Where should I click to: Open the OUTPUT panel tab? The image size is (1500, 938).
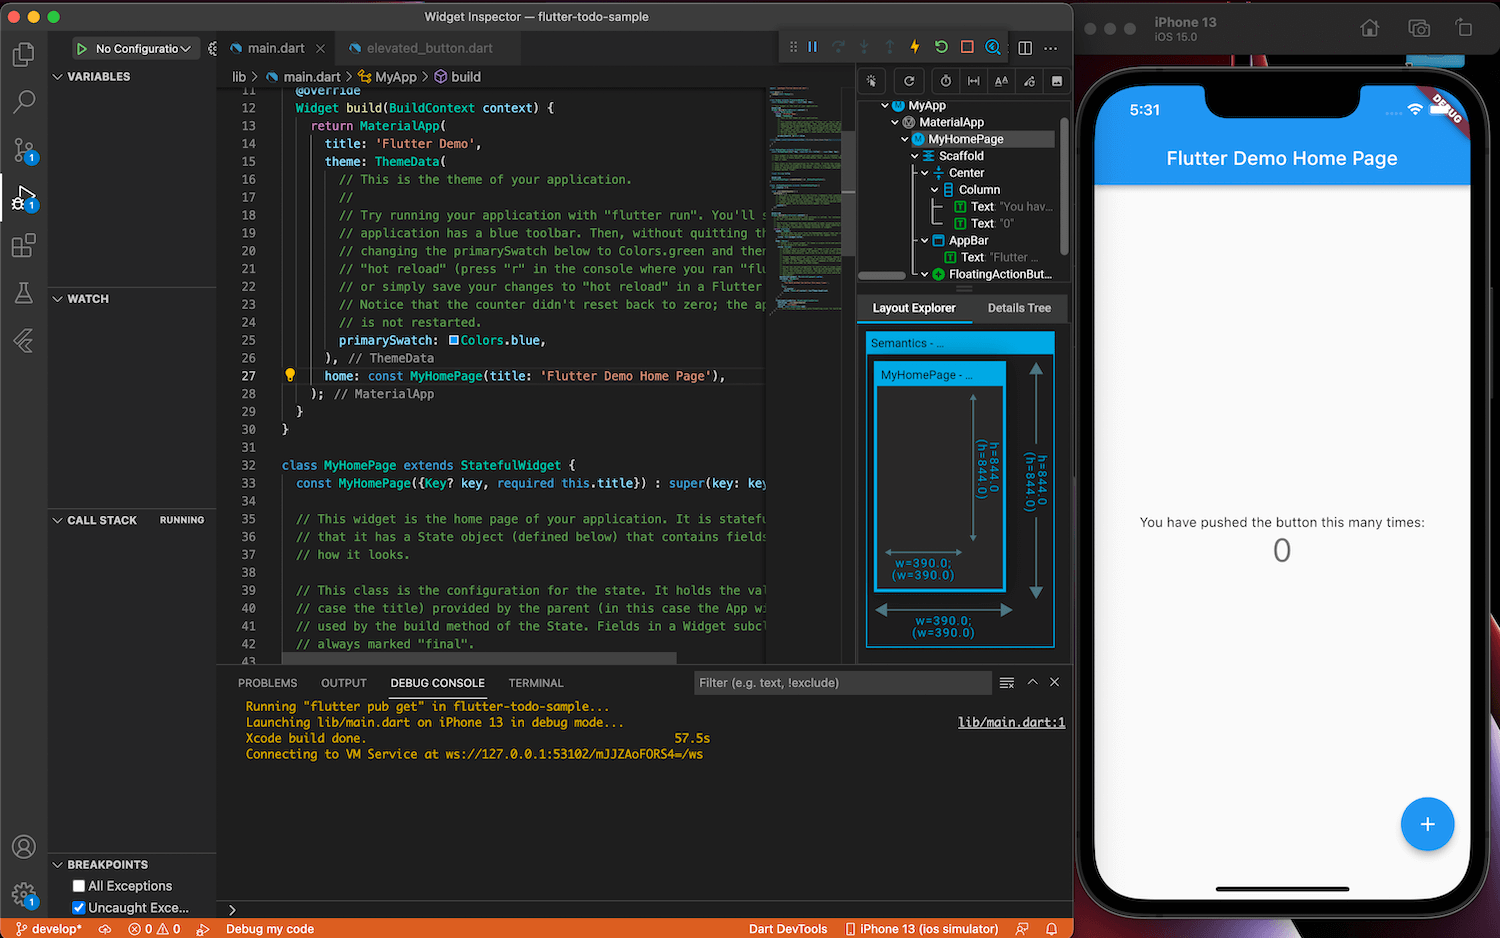[344, 683]
